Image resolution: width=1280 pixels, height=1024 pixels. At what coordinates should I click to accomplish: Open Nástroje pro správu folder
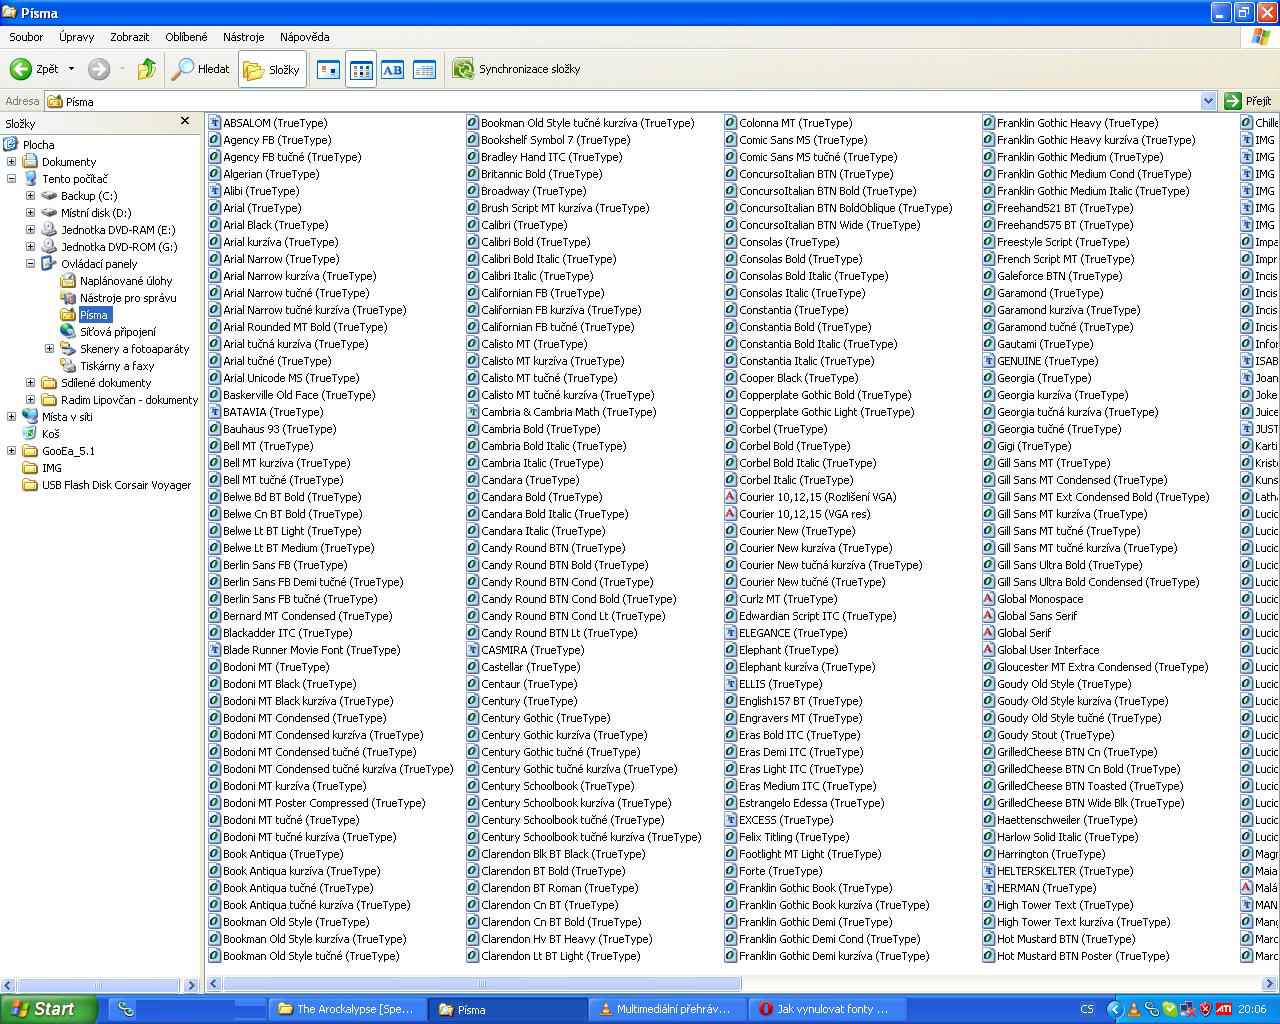click(x=128, y=298)
